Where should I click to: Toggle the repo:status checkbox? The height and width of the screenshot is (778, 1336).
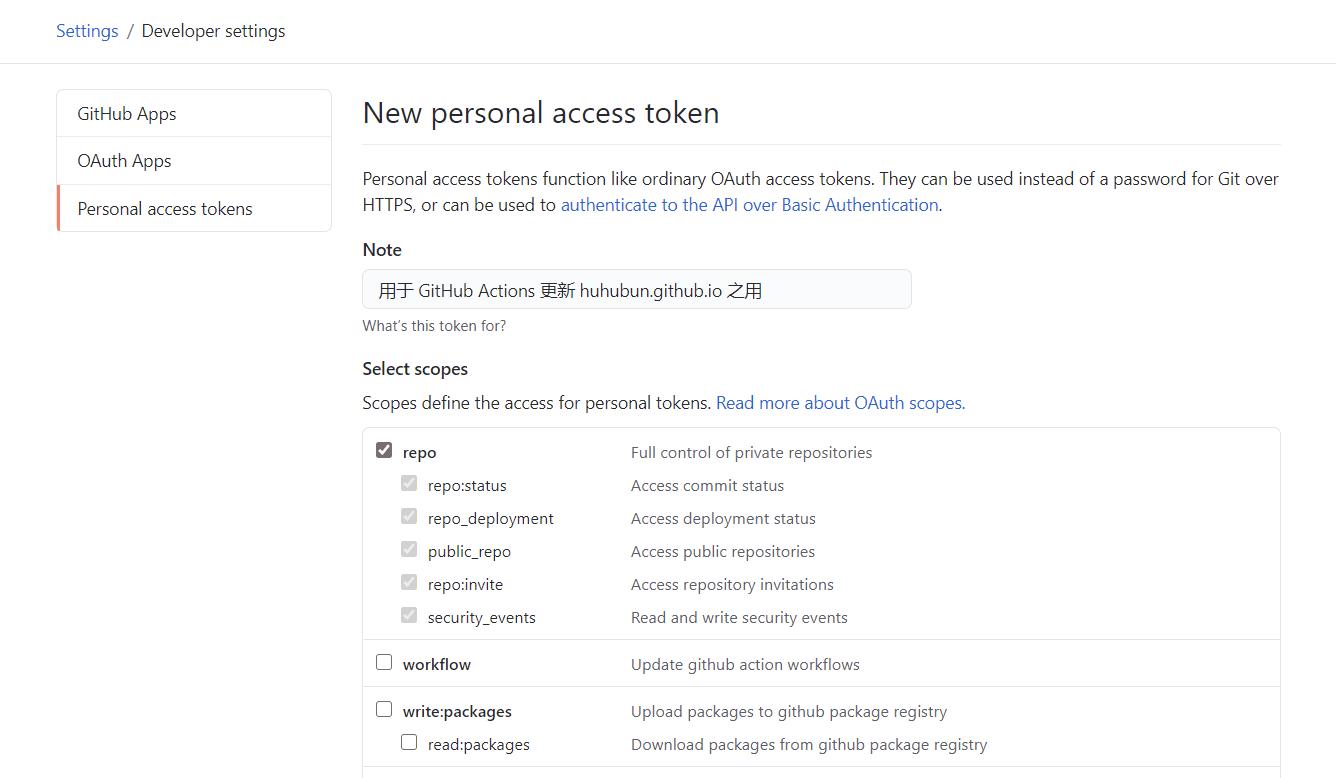coord(409,483)
